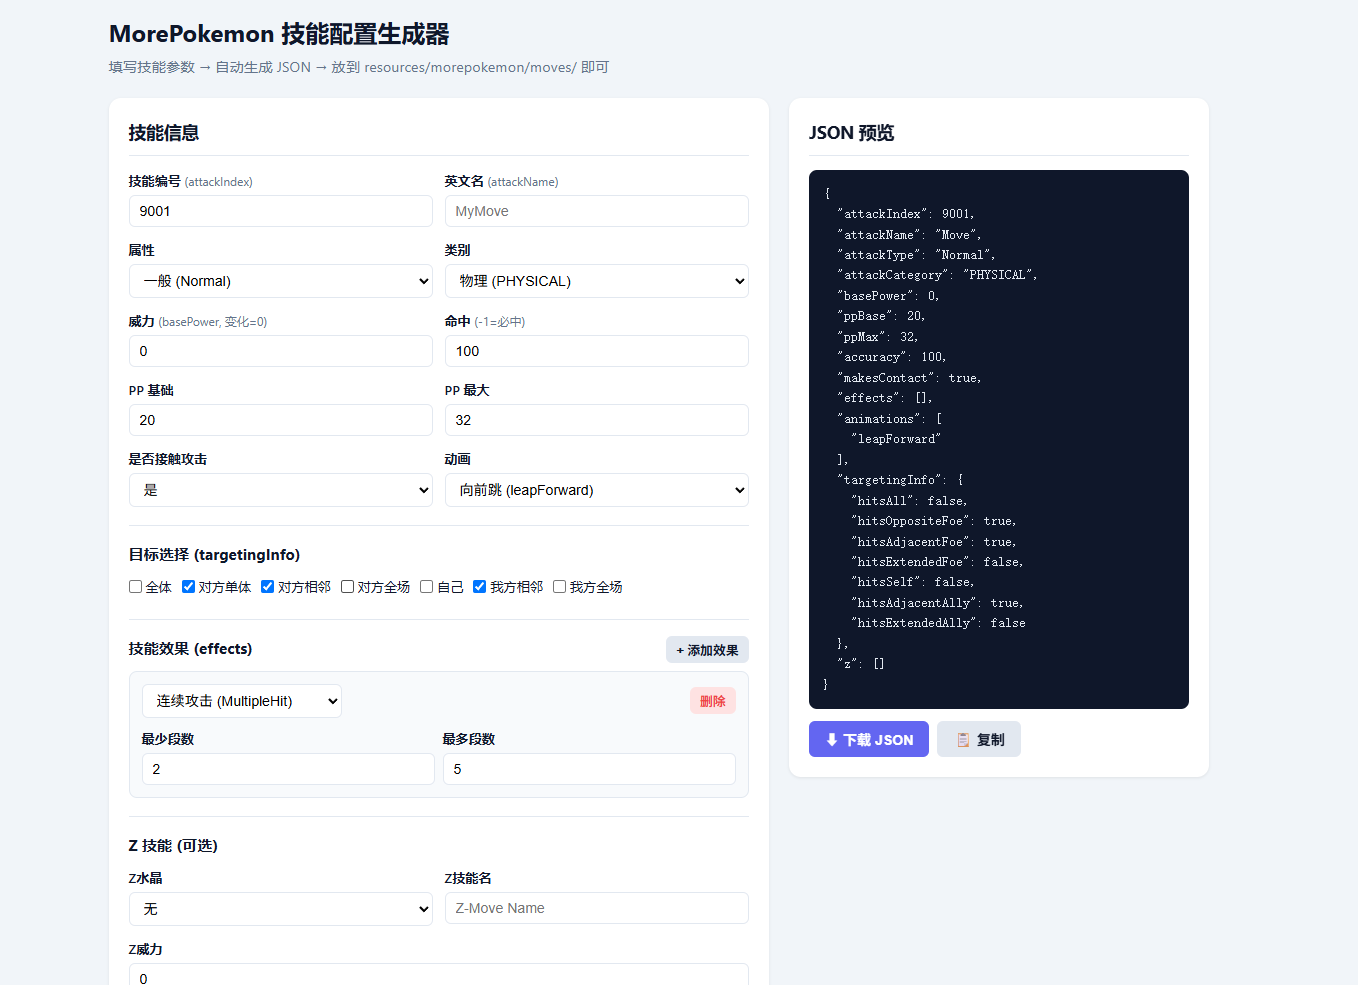Focus the PP 基础 input field
Viewport: 1358px width, 985px height.
[281, 420]
